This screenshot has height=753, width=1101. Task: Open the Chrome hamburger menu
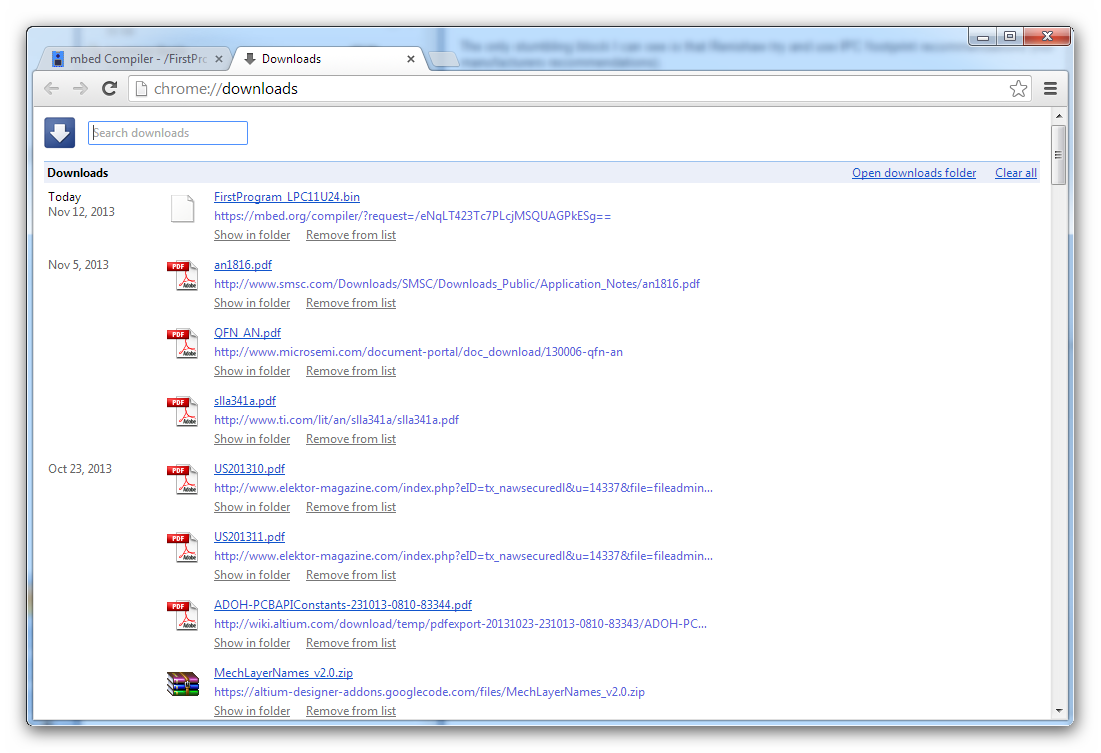pos(1050,89)
